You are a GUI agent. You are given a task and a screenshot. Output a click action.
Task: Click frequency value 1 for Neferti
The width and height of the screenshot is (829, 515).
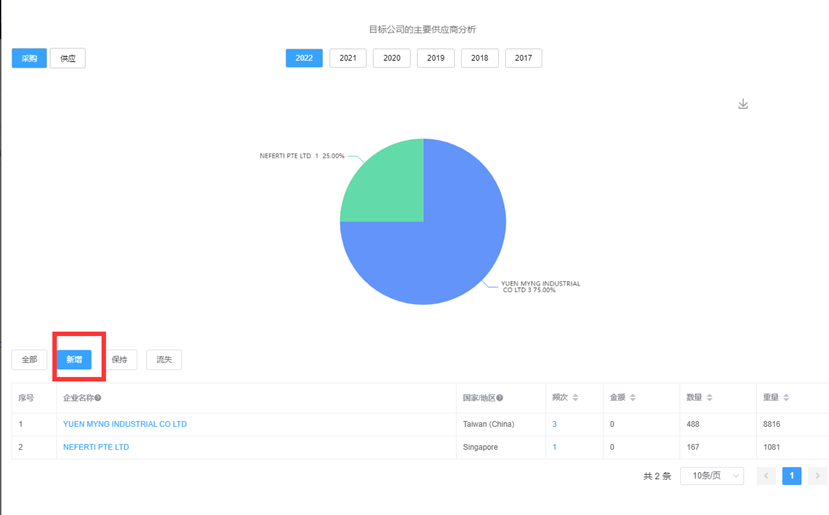pyautogui.click(x=555, y=447)
